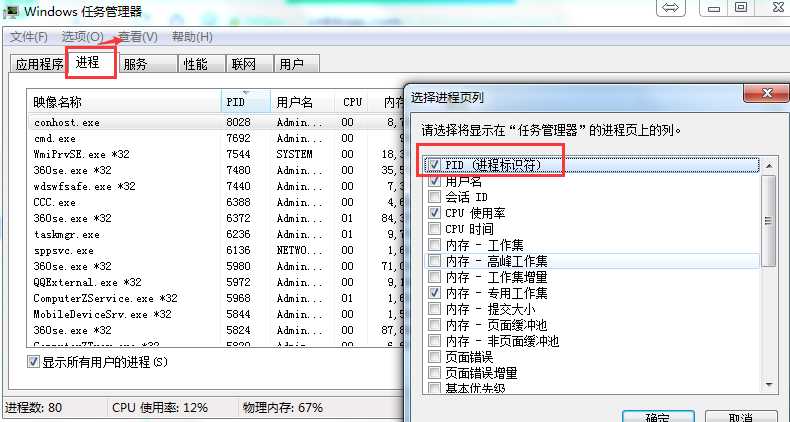790x422 pixels.
Task: Open the 文件(F) menu
Action: point(29,37)
